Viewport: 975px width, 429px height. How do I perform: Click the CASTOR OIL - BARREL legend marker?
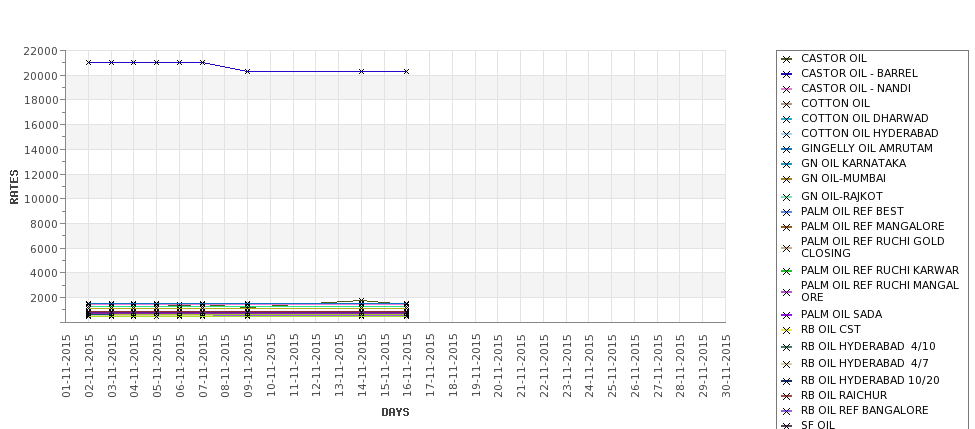(x=787, y=74)
